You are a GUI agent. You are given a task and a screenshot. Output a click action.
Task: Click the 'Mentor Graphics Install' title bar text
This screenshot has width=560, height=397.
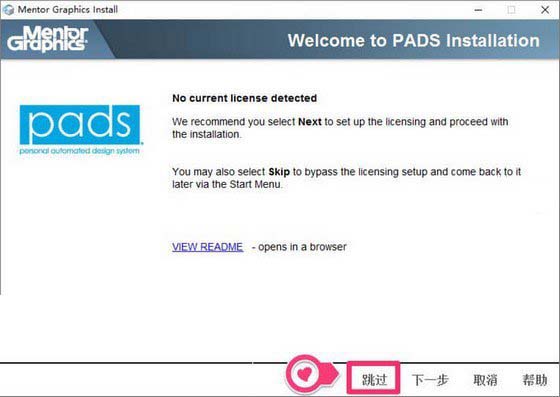click(x=68, y=10)
